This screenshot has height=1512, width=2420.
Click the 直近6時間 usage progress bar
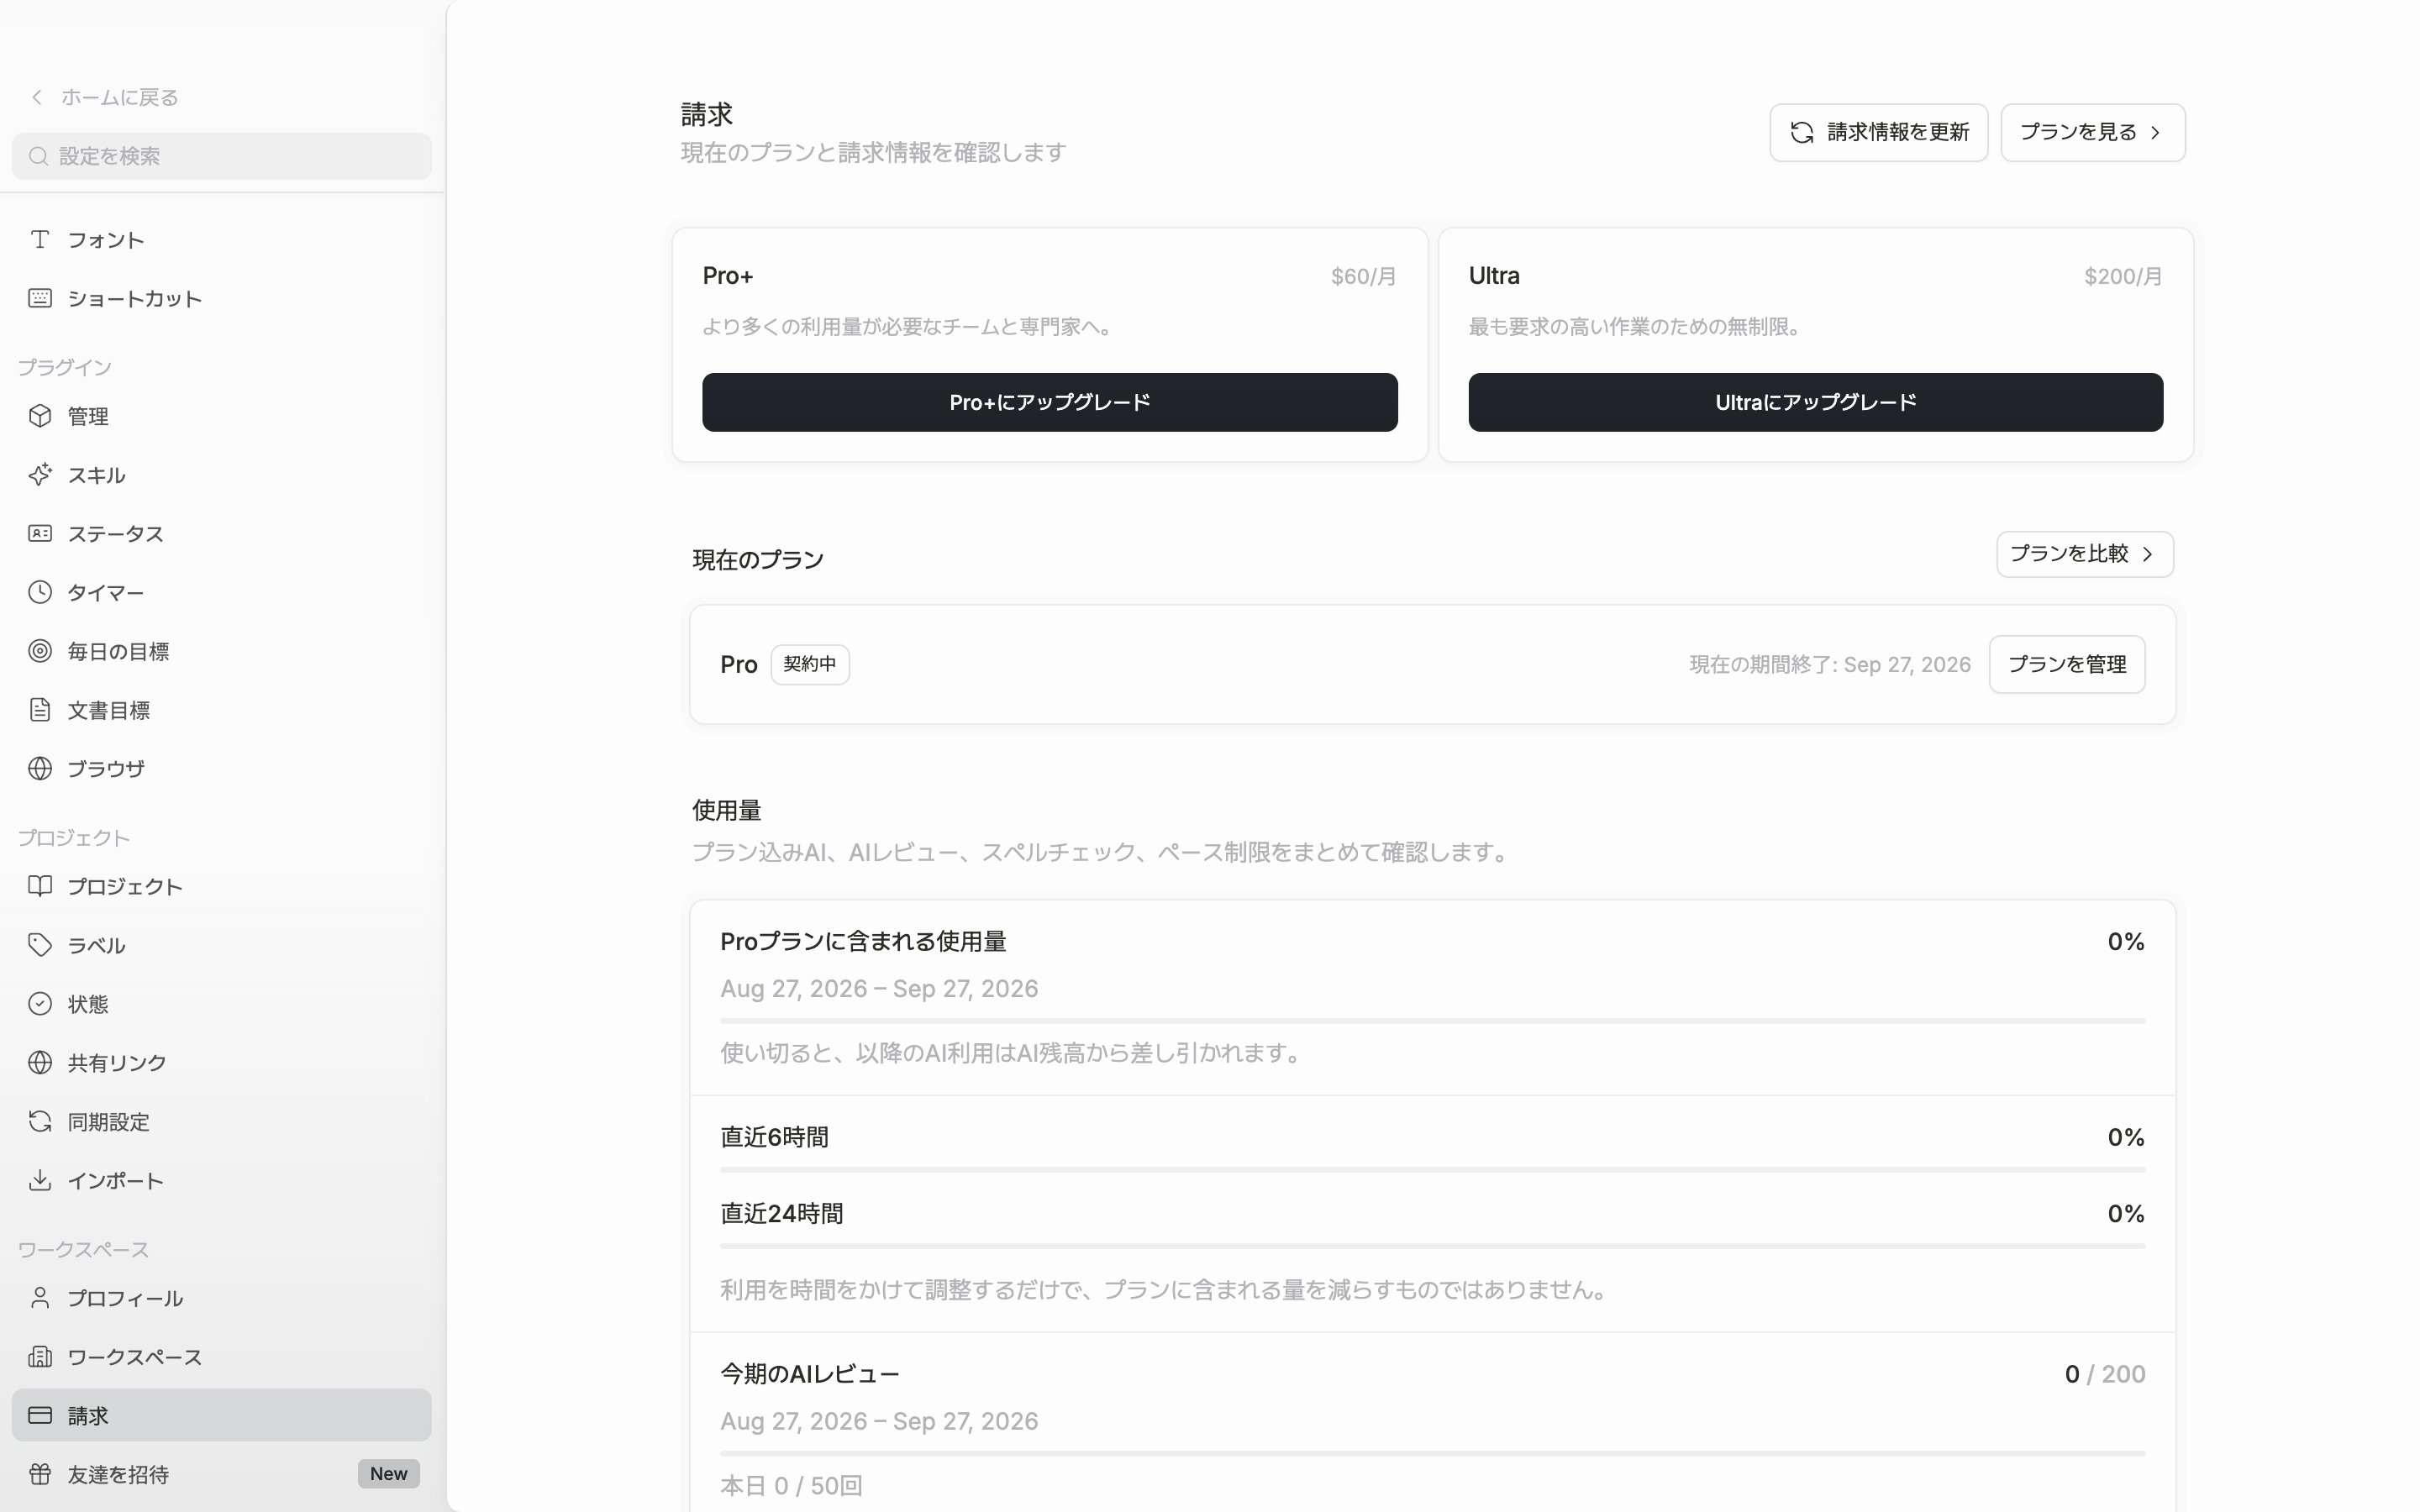pos(1433,1169)
